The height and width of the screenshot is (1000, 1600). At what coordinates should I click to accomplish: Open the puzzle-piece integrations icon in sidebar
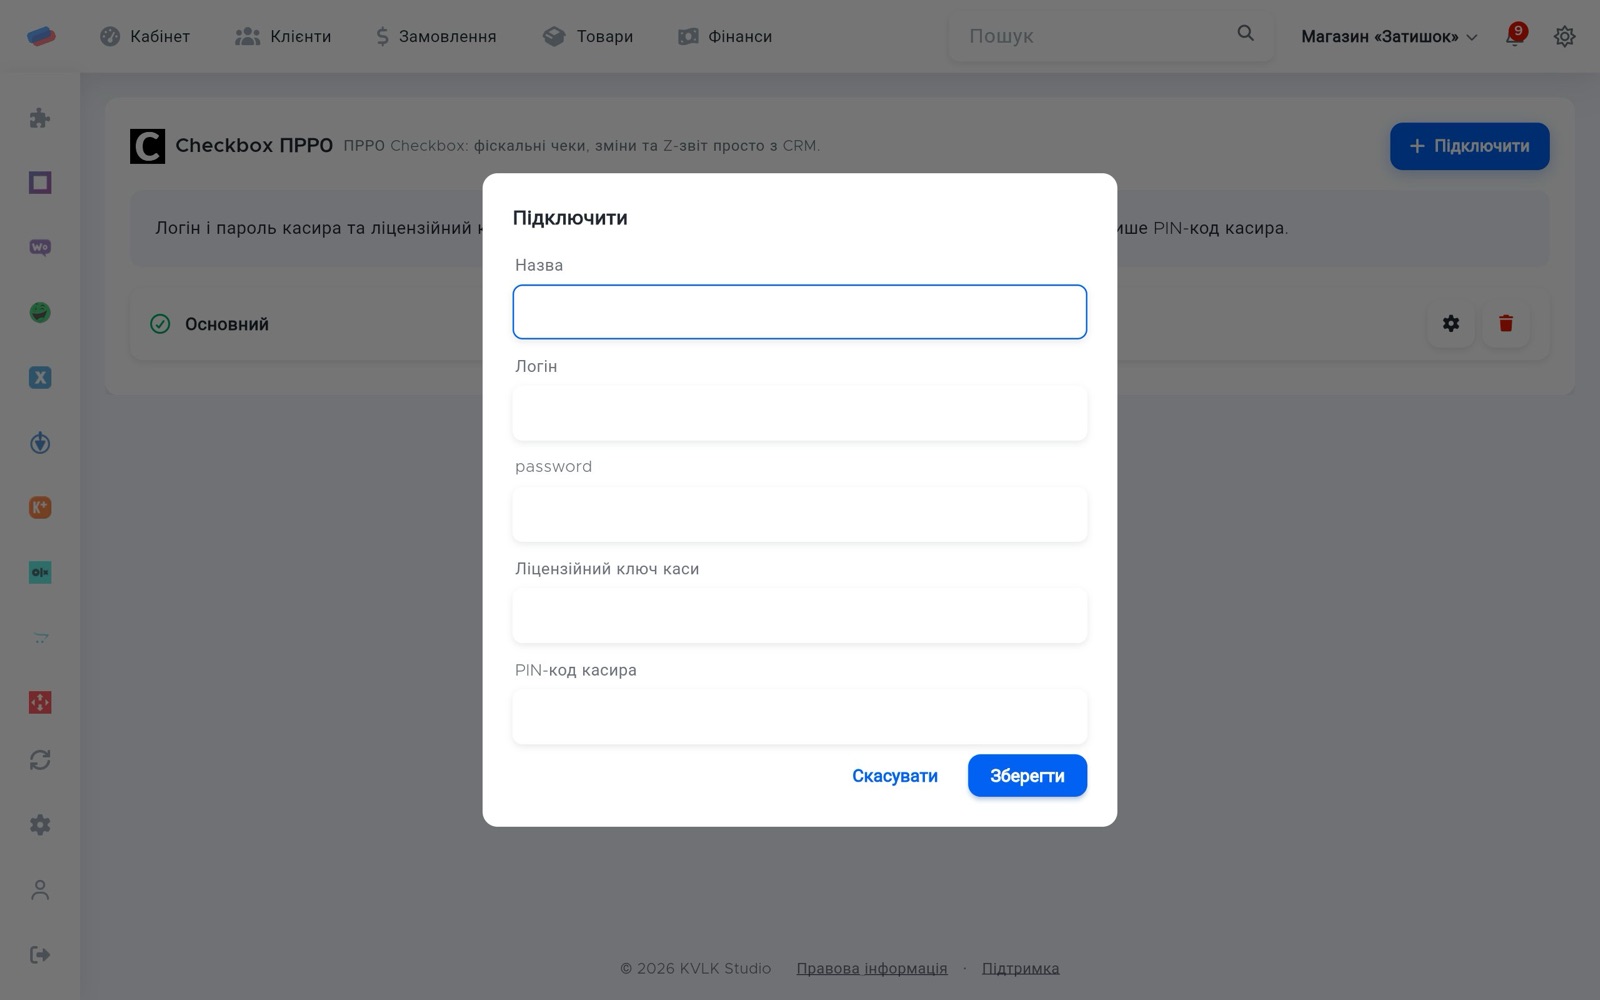[40, 118]
